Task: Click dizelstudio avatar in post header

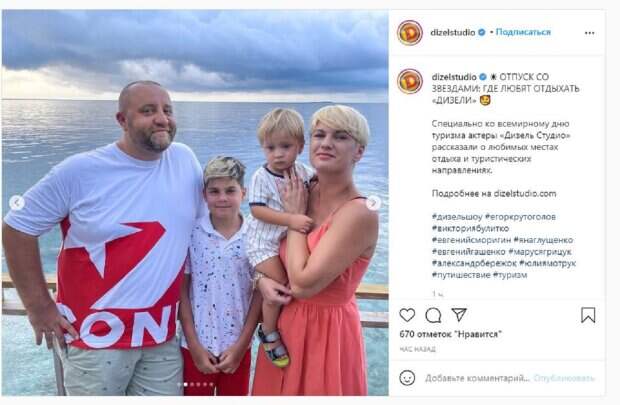Action: point(410,33)
